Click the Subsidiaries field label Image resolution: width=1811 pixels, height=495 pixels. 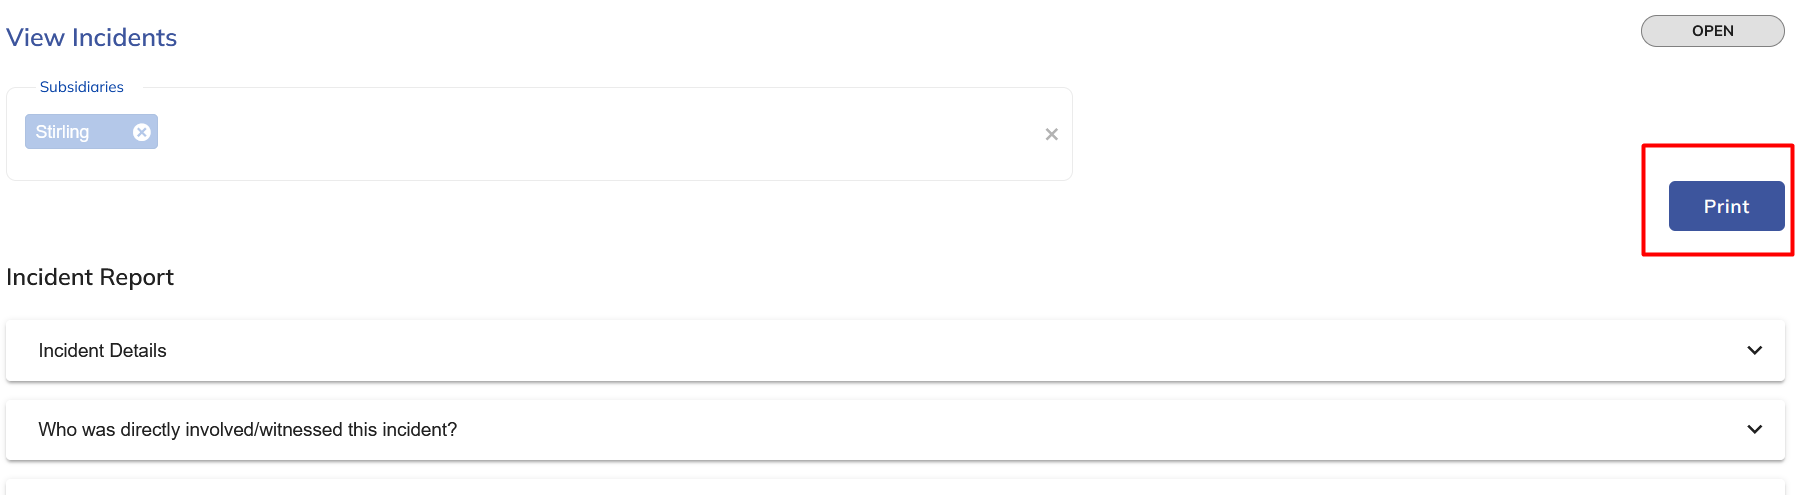click(x=82, y=87)
